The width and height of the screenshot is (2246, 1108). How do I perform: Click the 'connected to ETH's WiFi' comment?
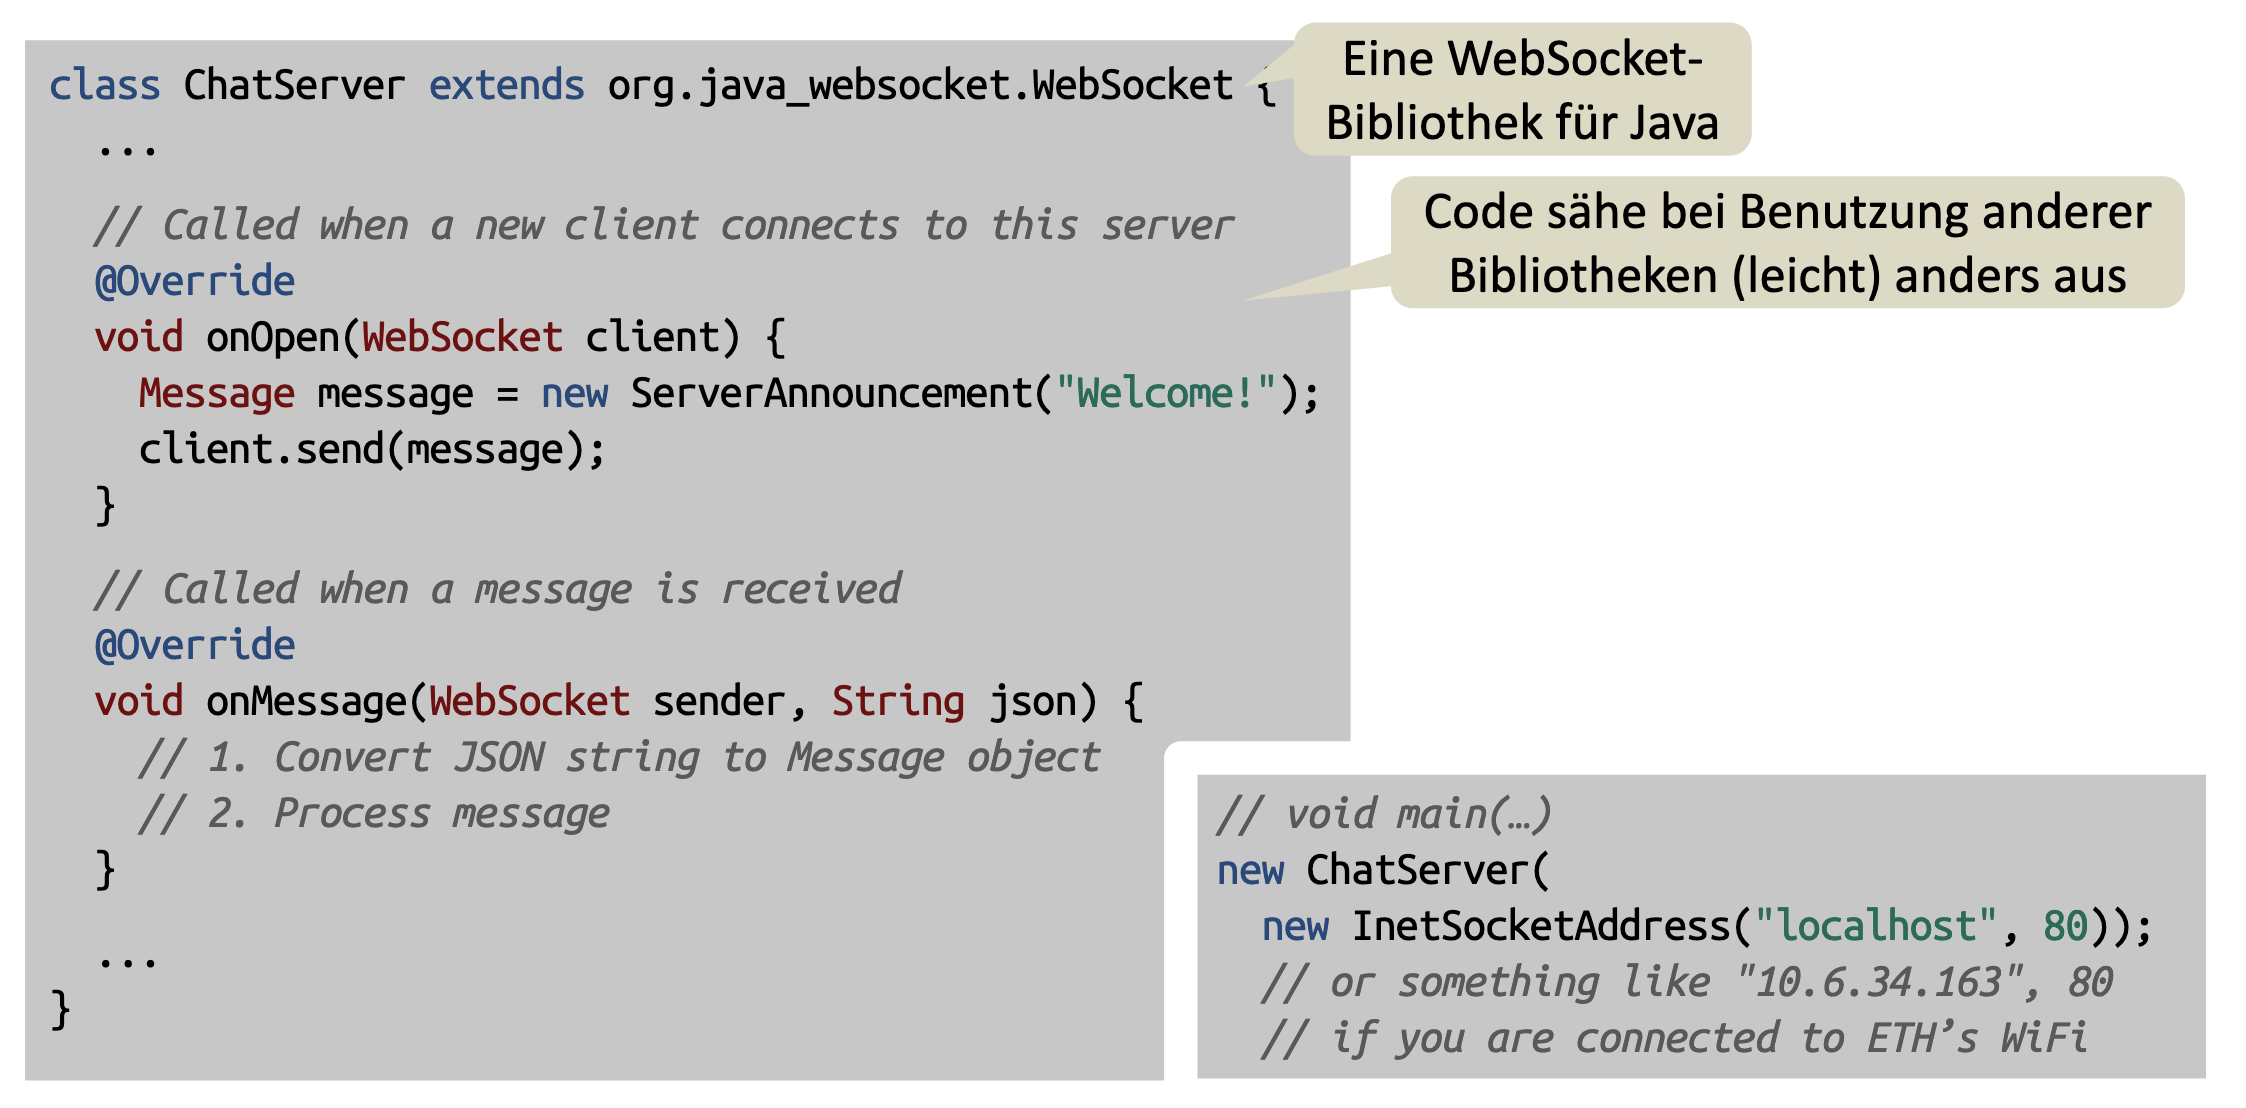point(1674,1039)
